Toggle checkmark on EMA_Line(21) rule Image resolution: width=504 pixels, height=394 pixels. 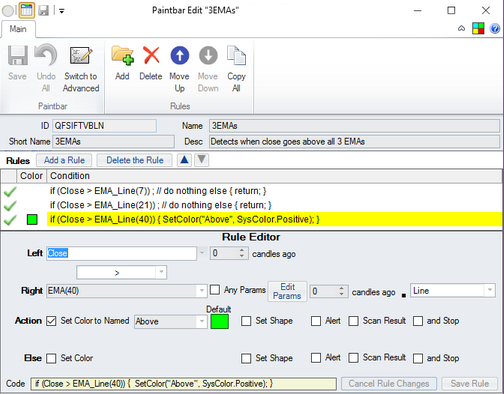[x=10, y=205]
